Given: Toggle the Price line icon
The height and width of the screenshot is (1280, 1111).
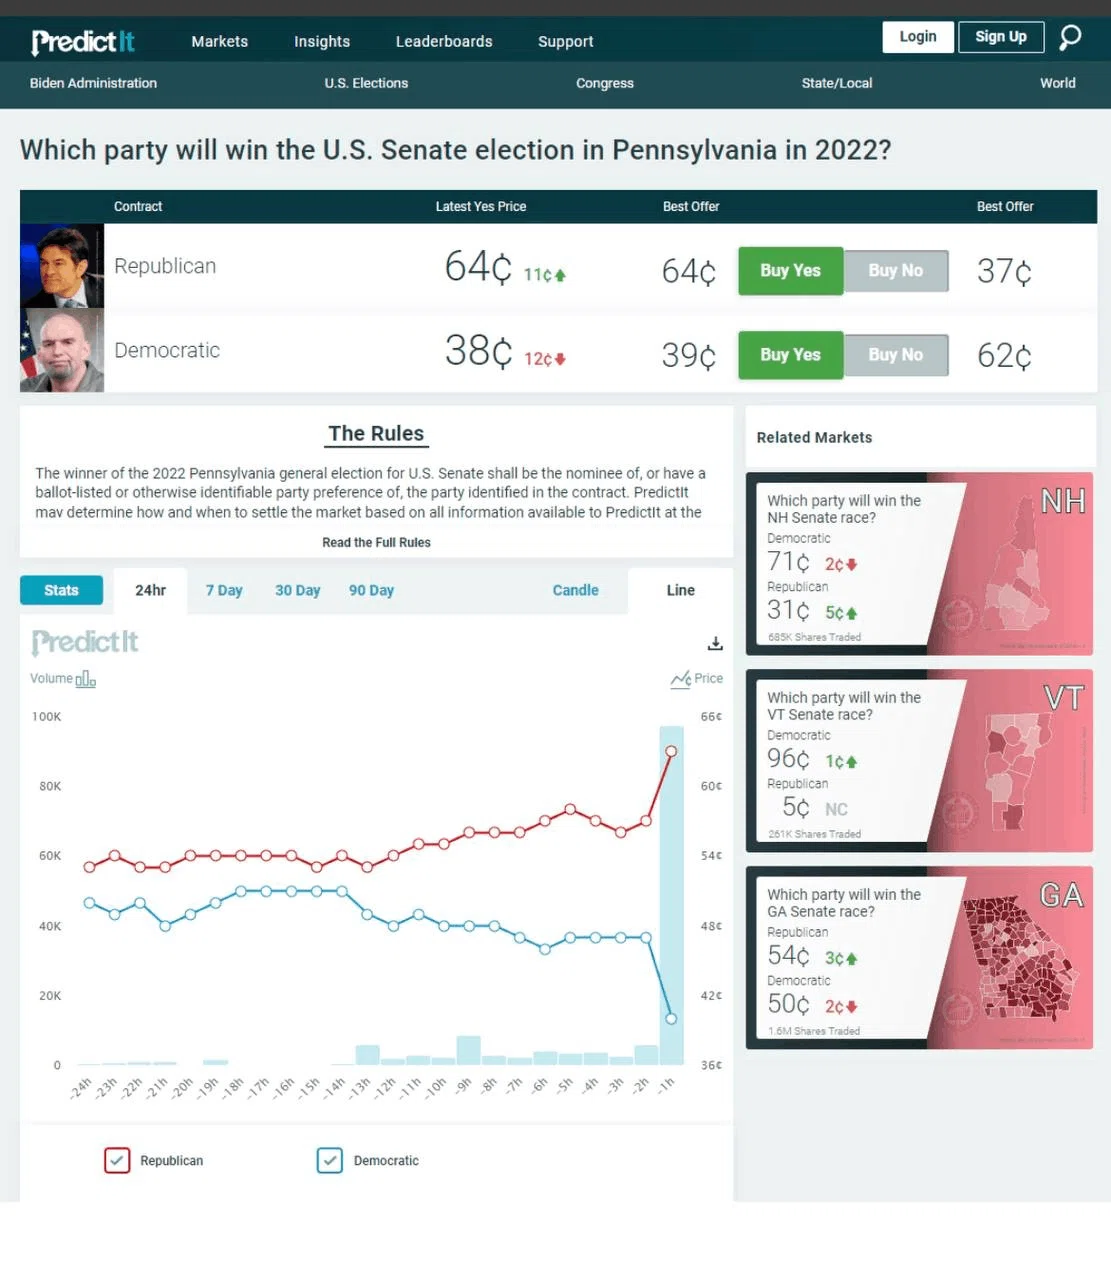Looking at the screenshot, I should (x=680, y=679).
